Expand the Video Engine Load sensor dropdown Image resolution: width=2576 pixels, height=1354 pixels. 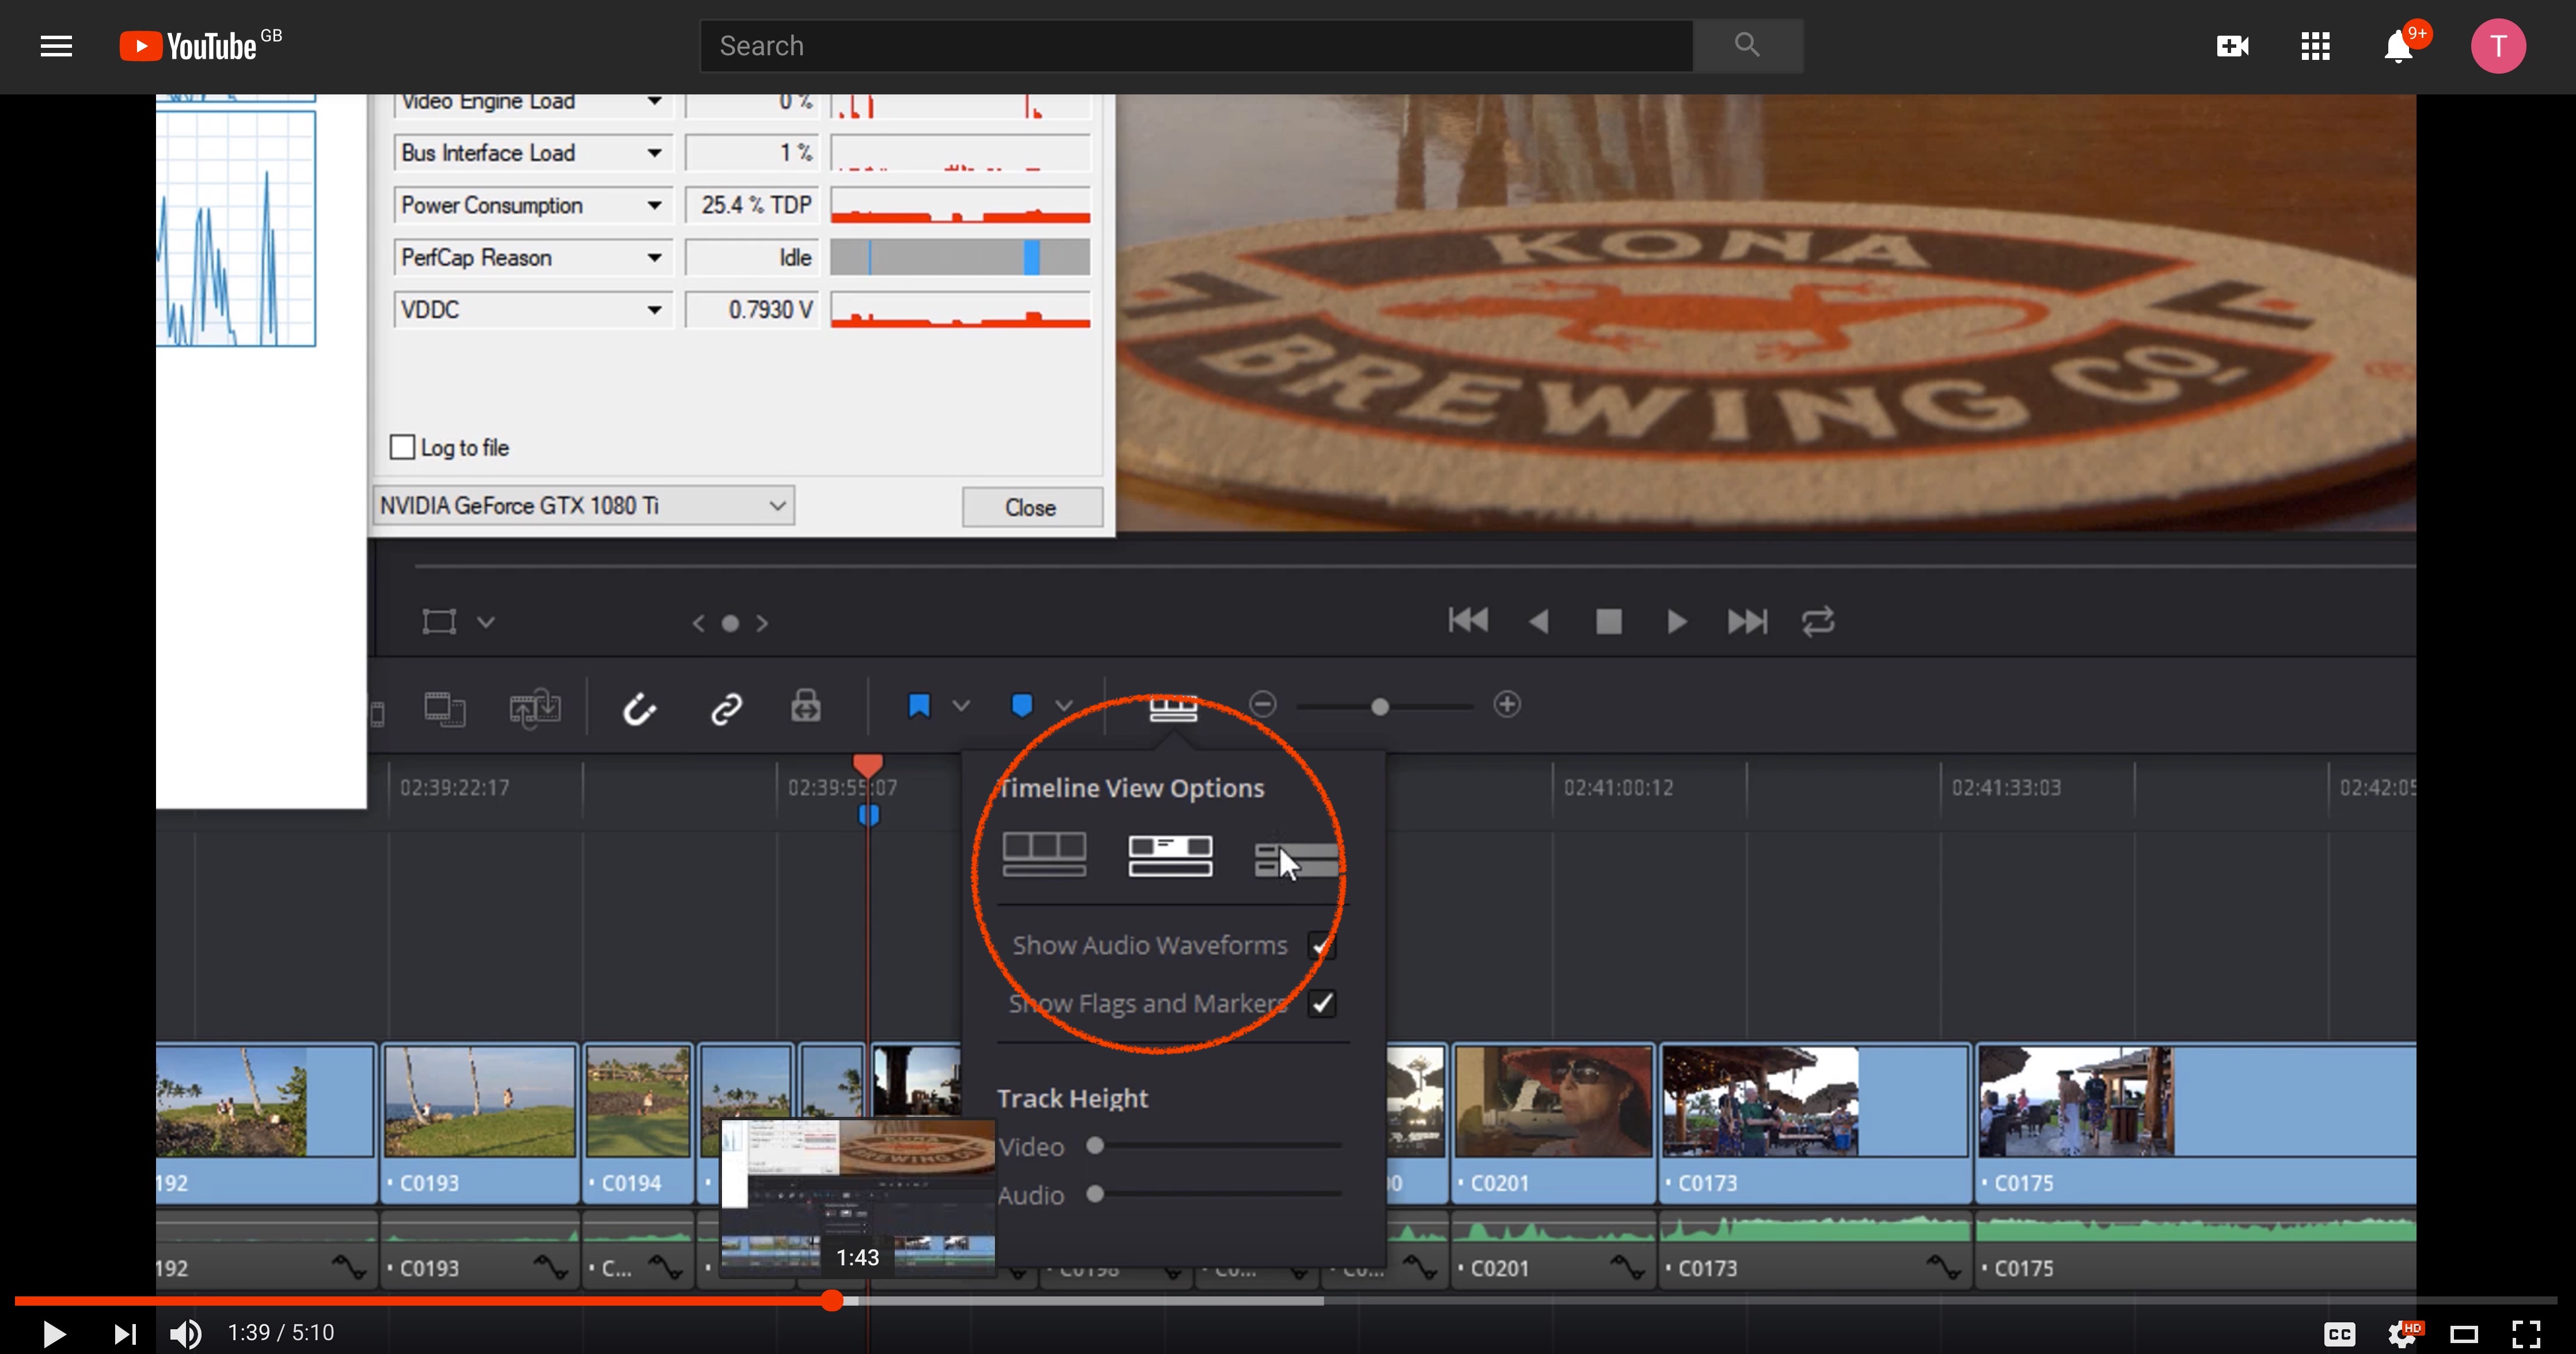(654, 101)
